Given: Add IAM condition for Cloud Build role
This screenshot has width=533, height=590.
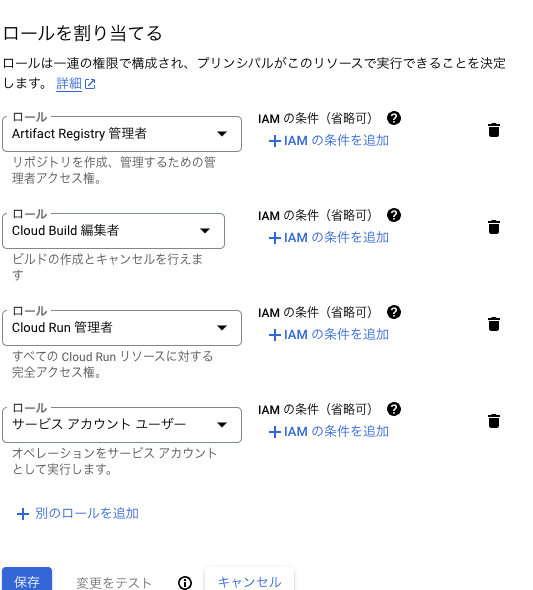Looking at the screenshot, I should (329, 238).
